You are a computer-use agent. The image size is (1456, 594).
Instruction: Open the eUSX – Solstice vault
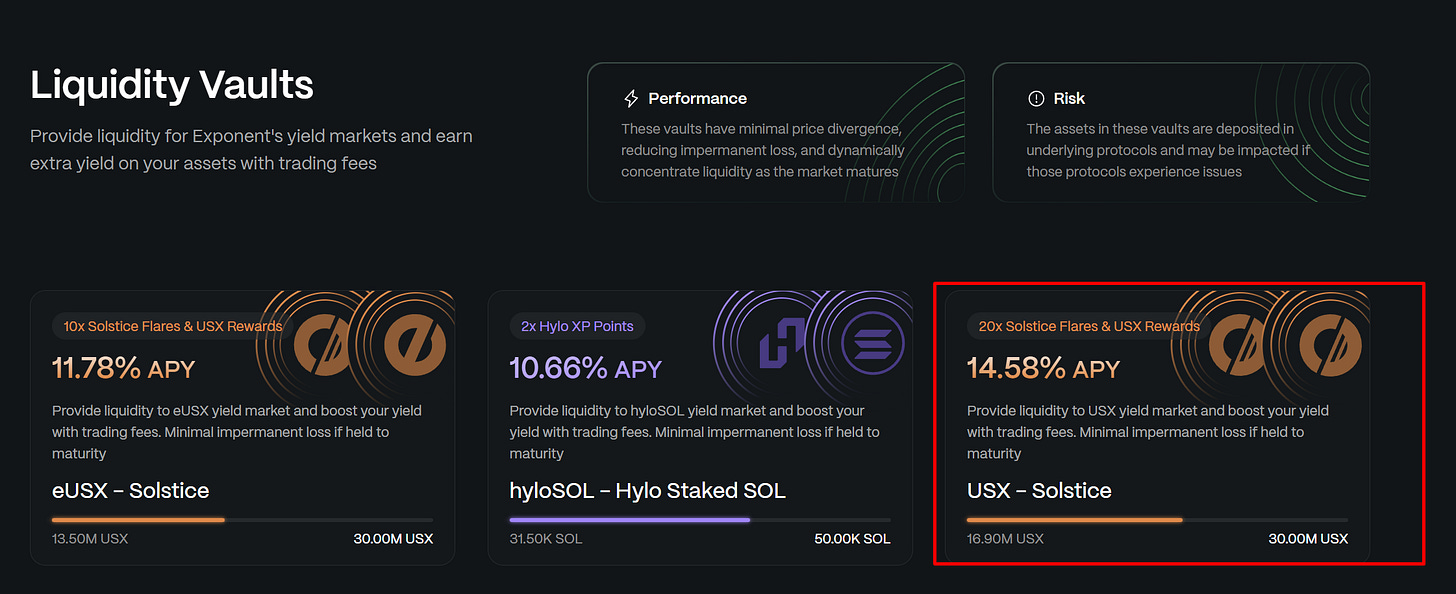(x=243, y=428)
